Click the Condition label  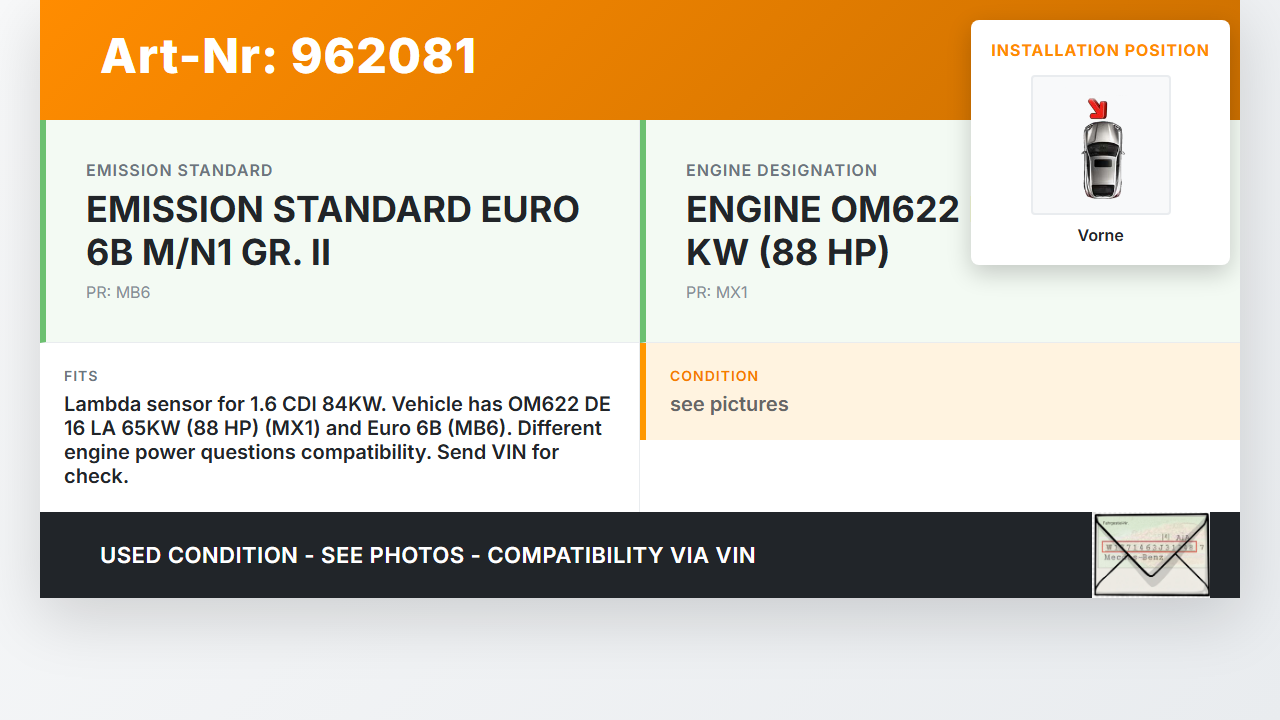pos(714,376)
